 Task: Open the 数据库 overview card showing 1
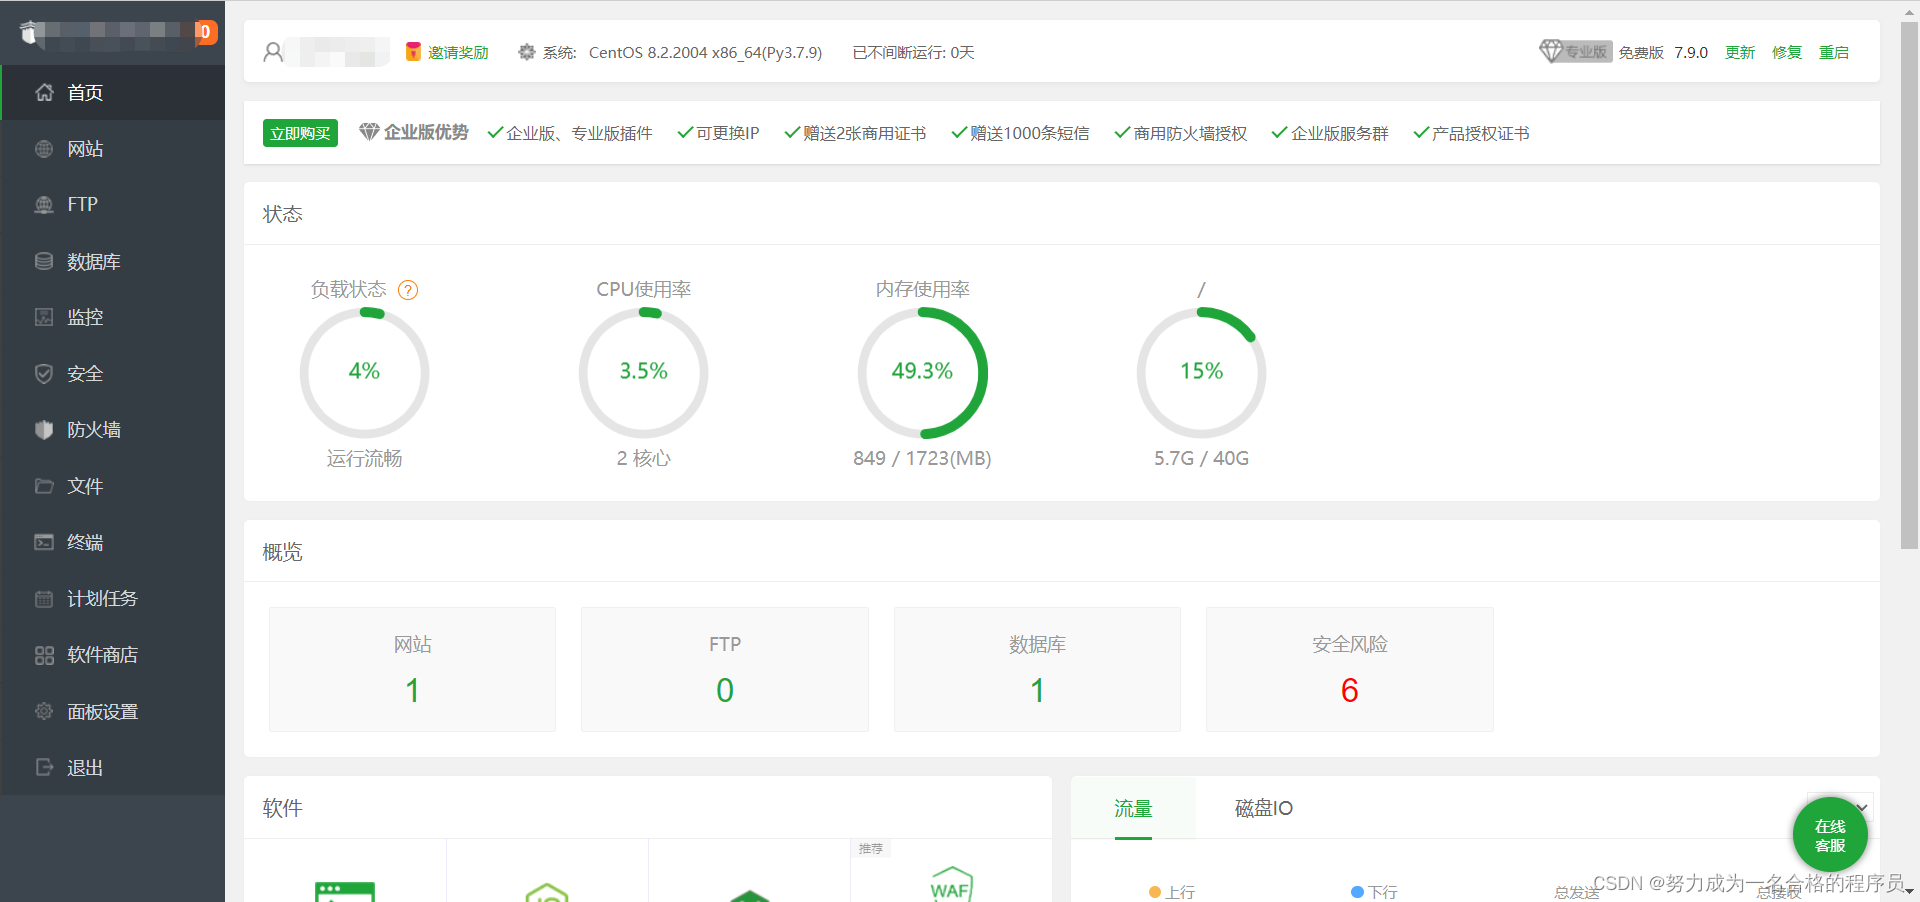pyautogui.click(x=1037, y=669)
